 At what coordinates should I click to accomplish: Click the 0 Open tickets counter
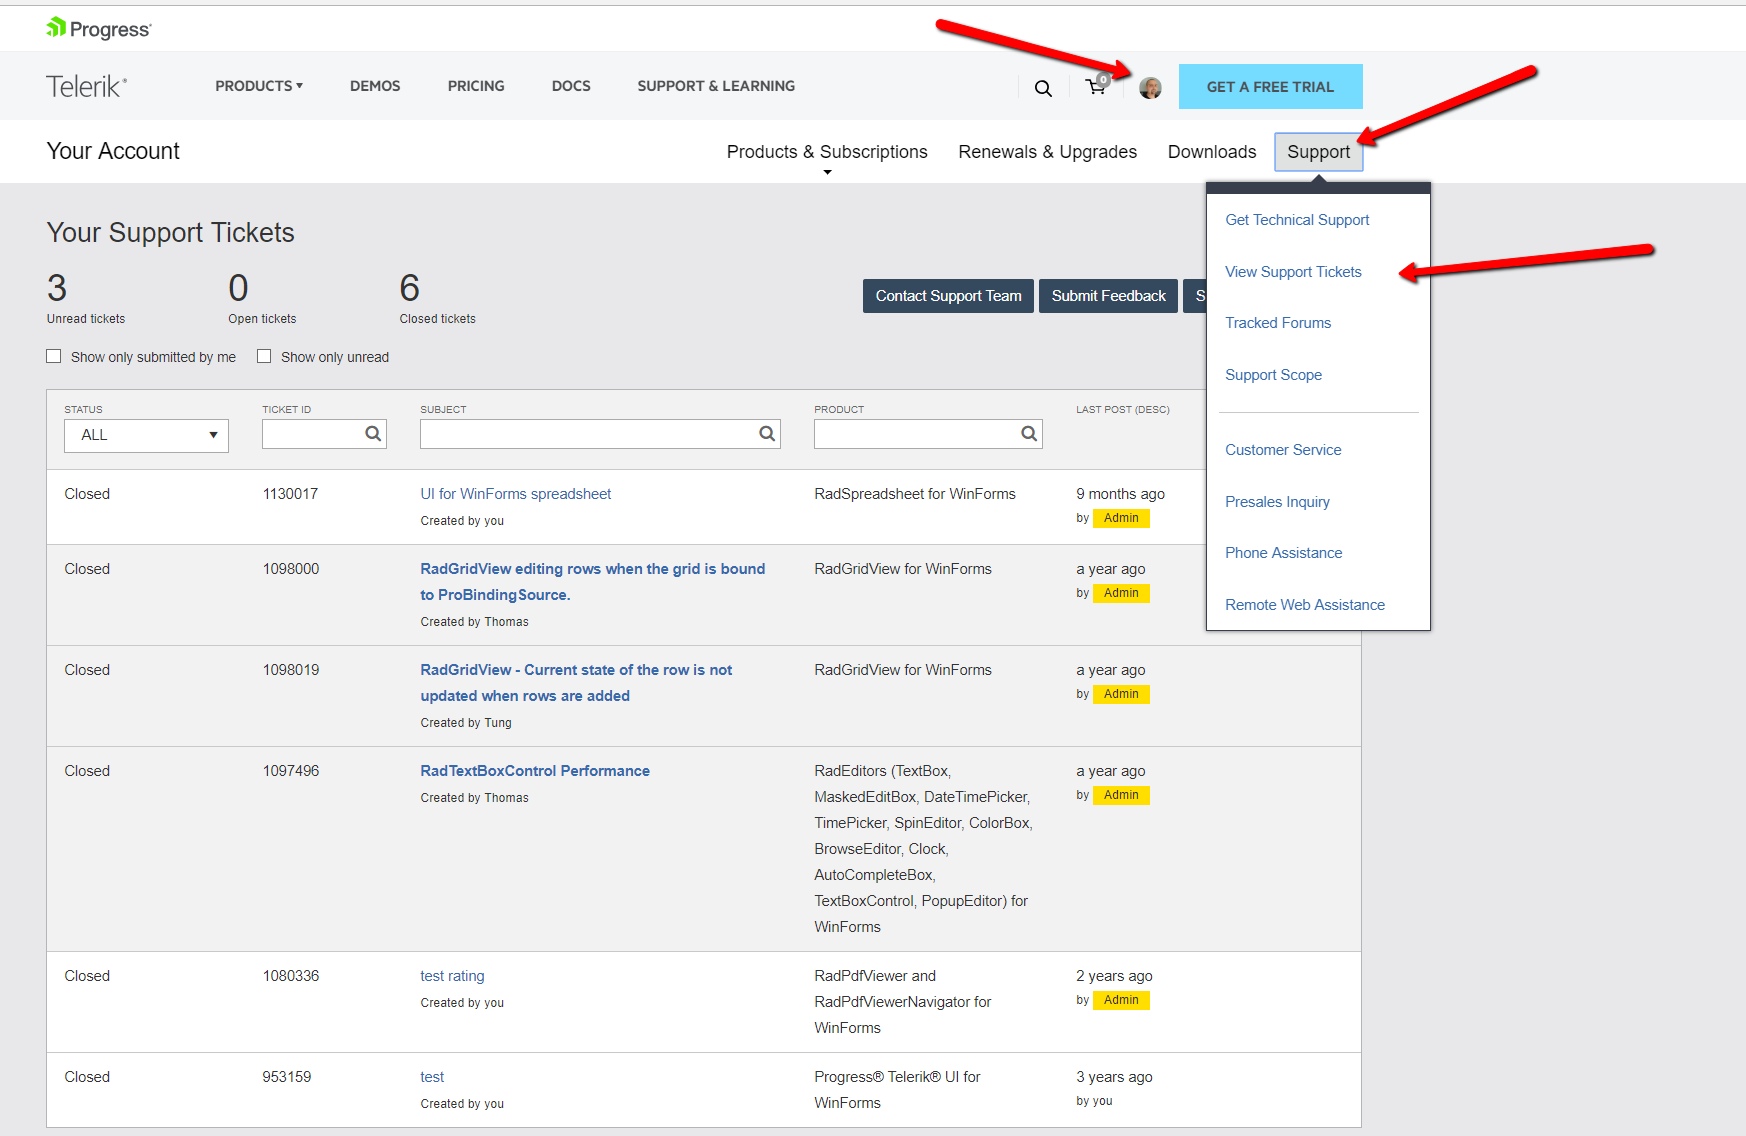click(x=262, y=298)
